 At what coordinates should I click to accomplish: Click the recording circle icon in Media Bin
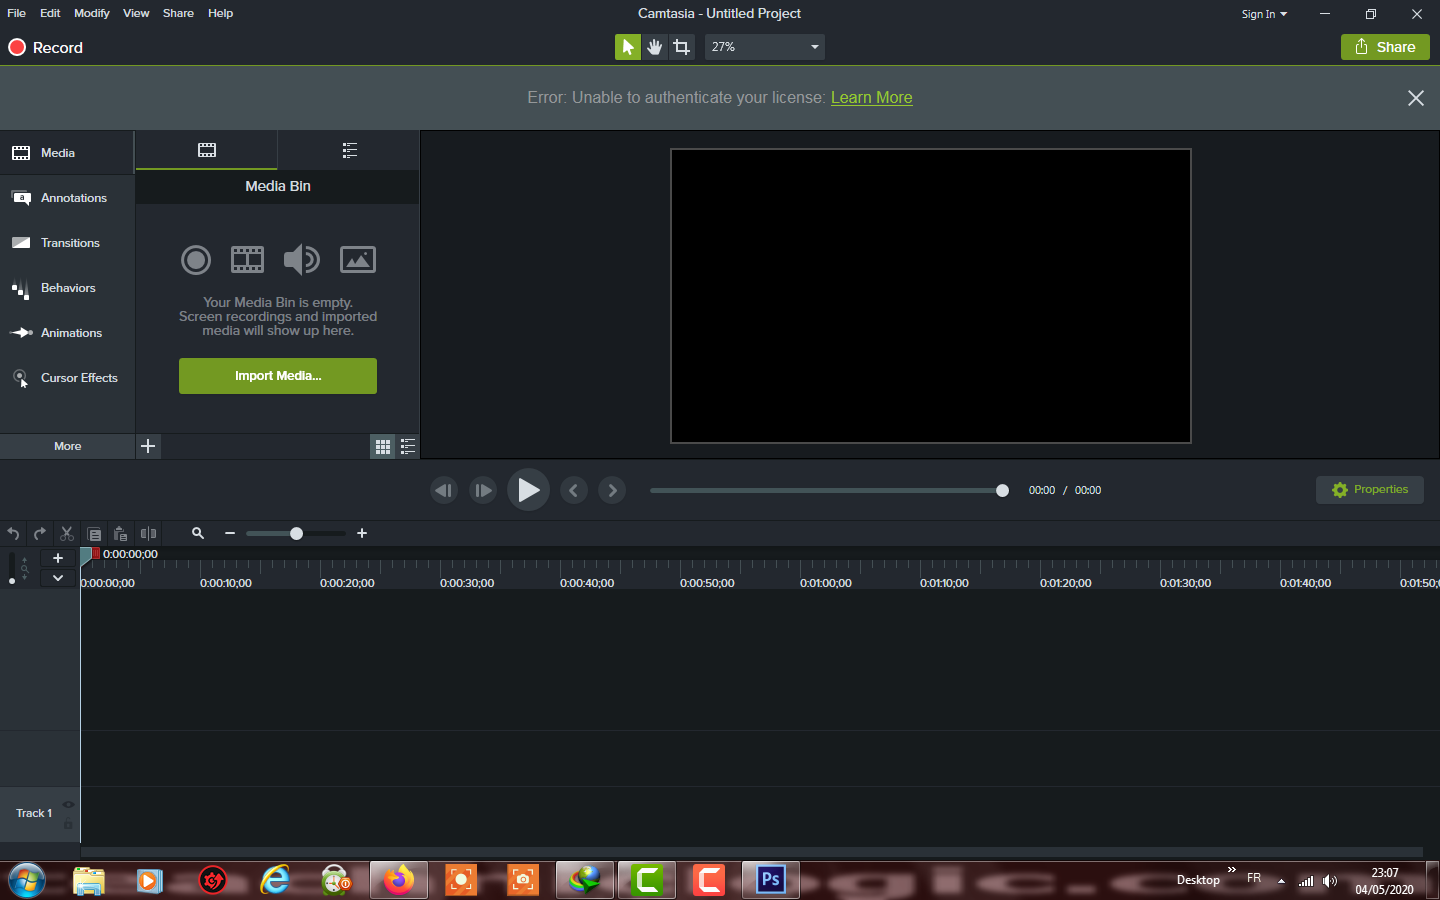(196, 260)
